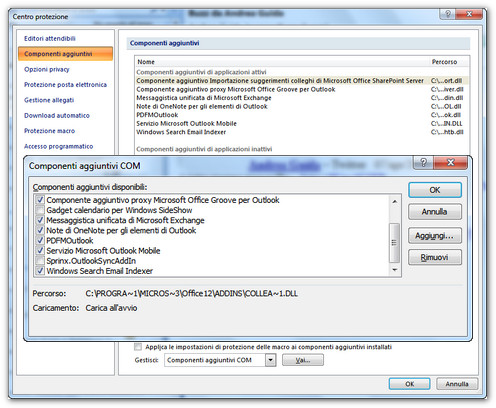This screenshot has width=496, height=408.
Task: Select PDFMOutlook row in Centro protezione list
Action: pyautogui.click(x=302, y=115)
